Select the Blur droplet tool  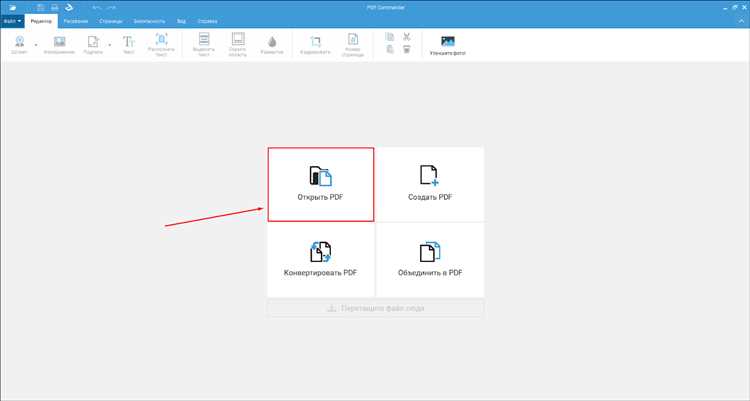[x=272, y=44]
